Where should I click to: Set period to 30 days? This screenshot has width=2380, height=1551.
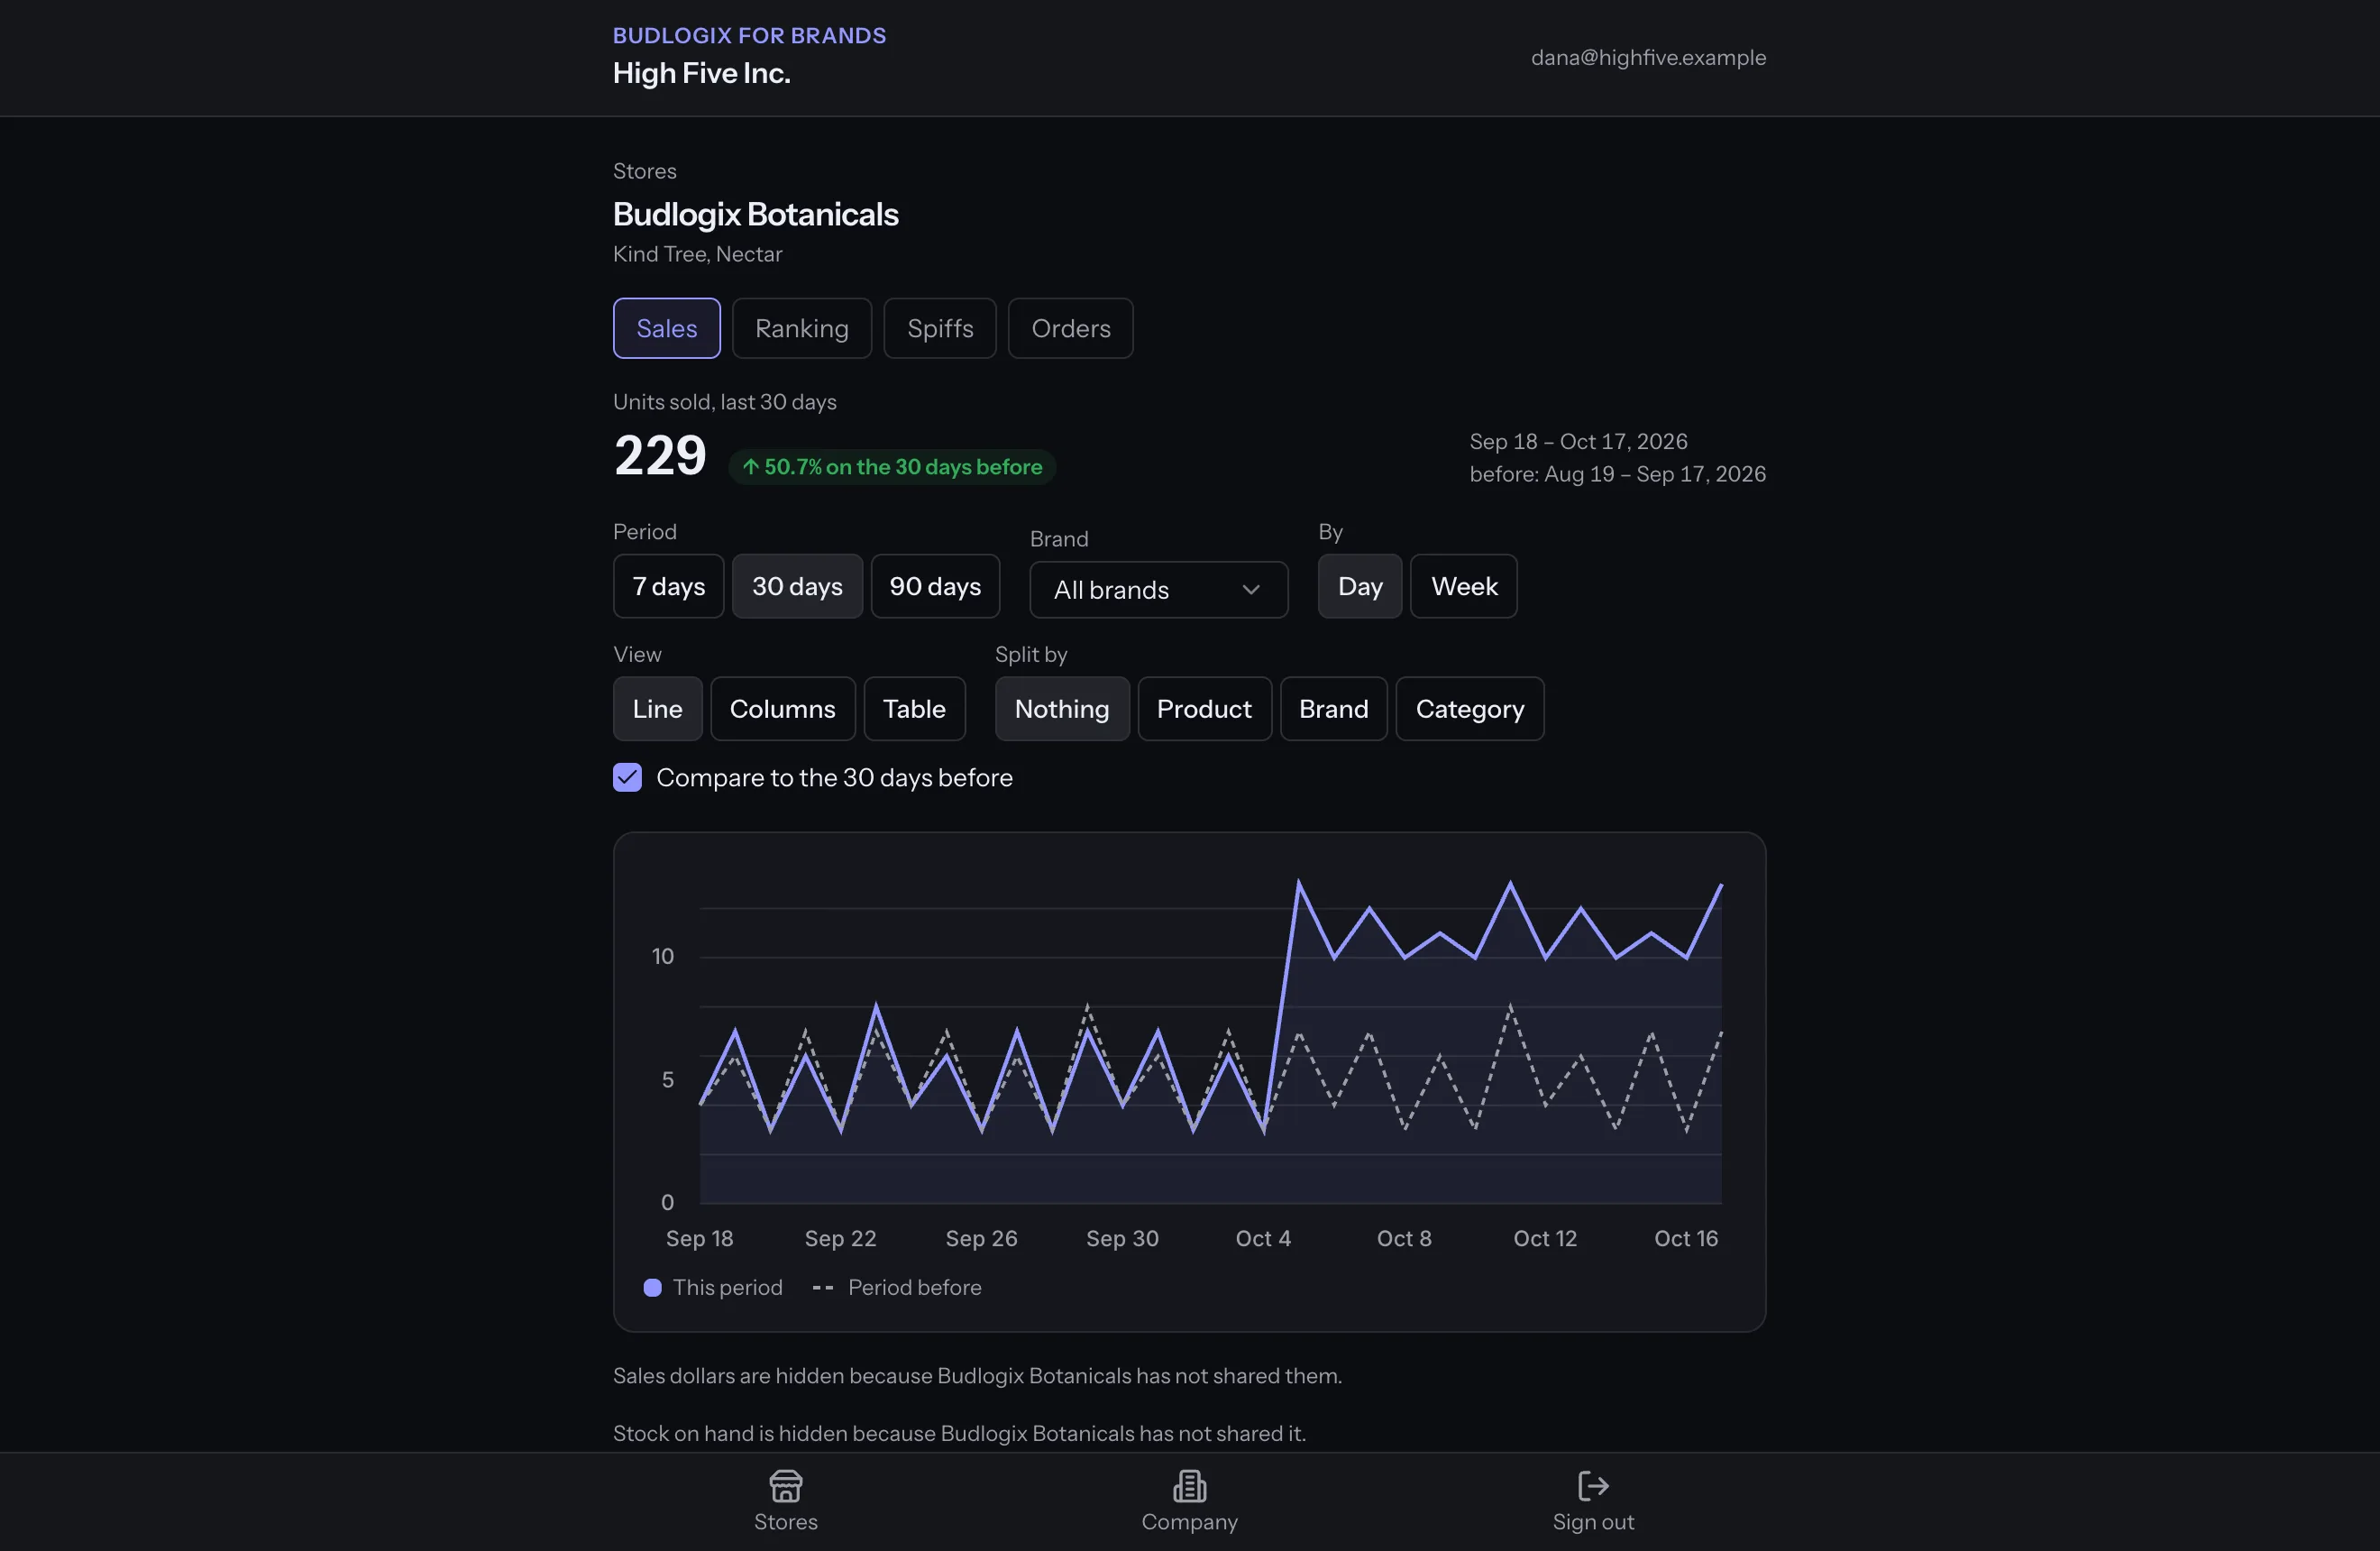click(x=797, y=586)
